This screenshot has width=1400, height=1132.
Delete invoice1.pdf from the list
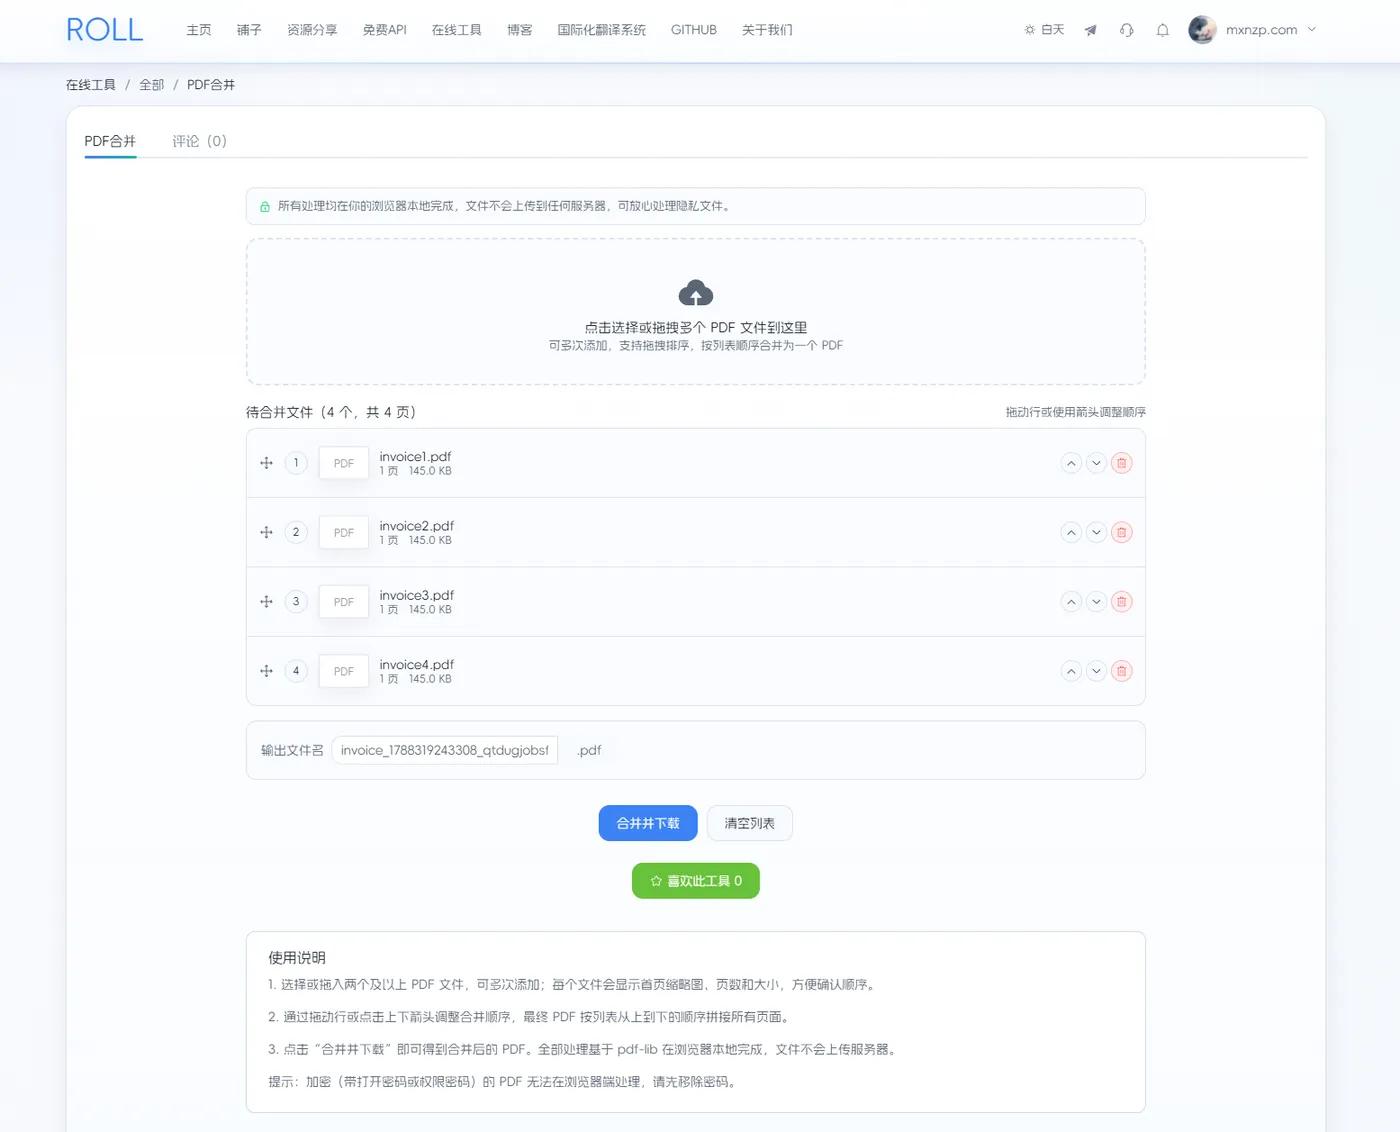point(1122,463)
